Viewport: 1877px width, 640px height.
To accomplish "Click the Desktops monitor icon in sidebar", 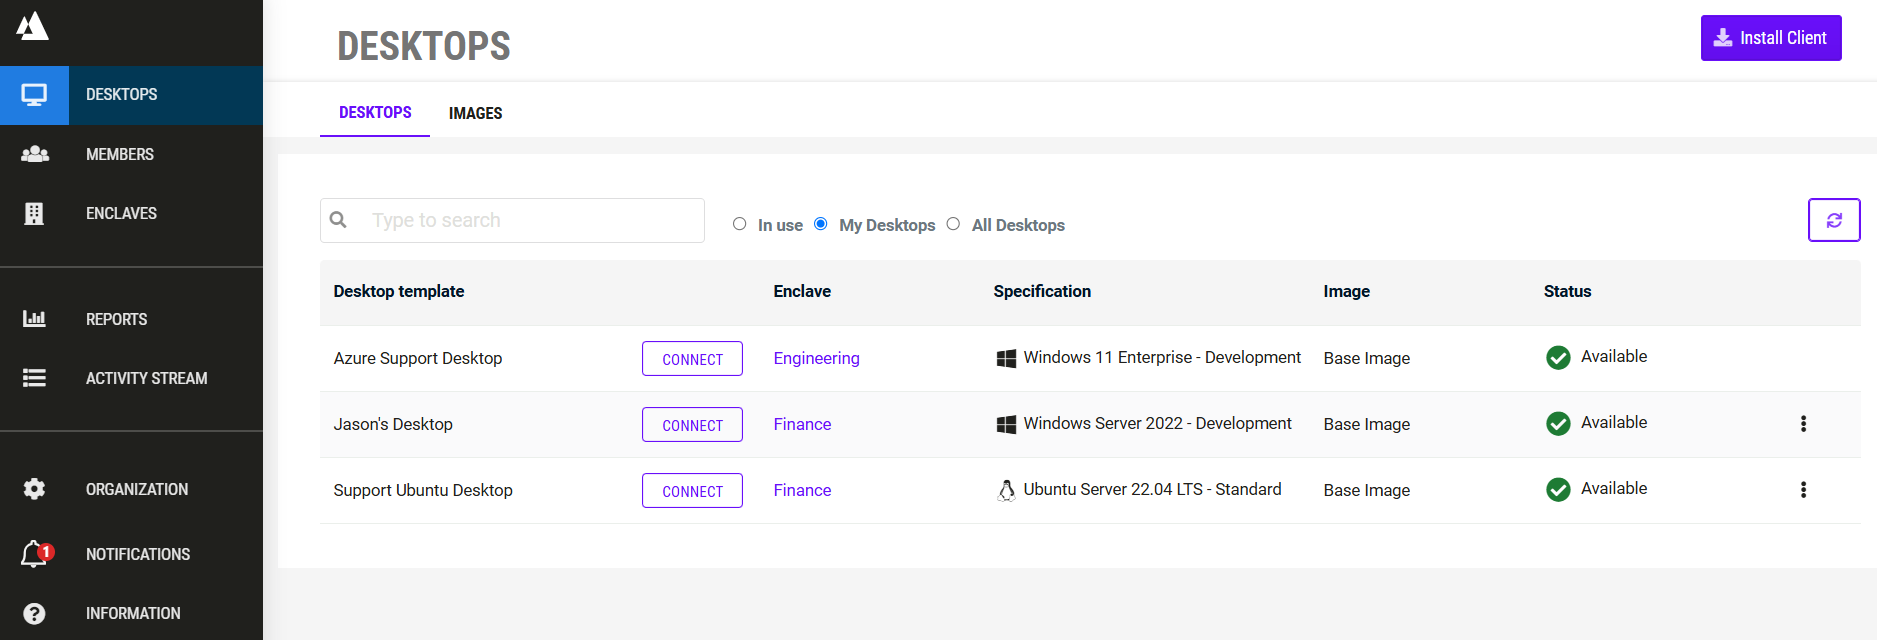I will (x=34, y=95).
